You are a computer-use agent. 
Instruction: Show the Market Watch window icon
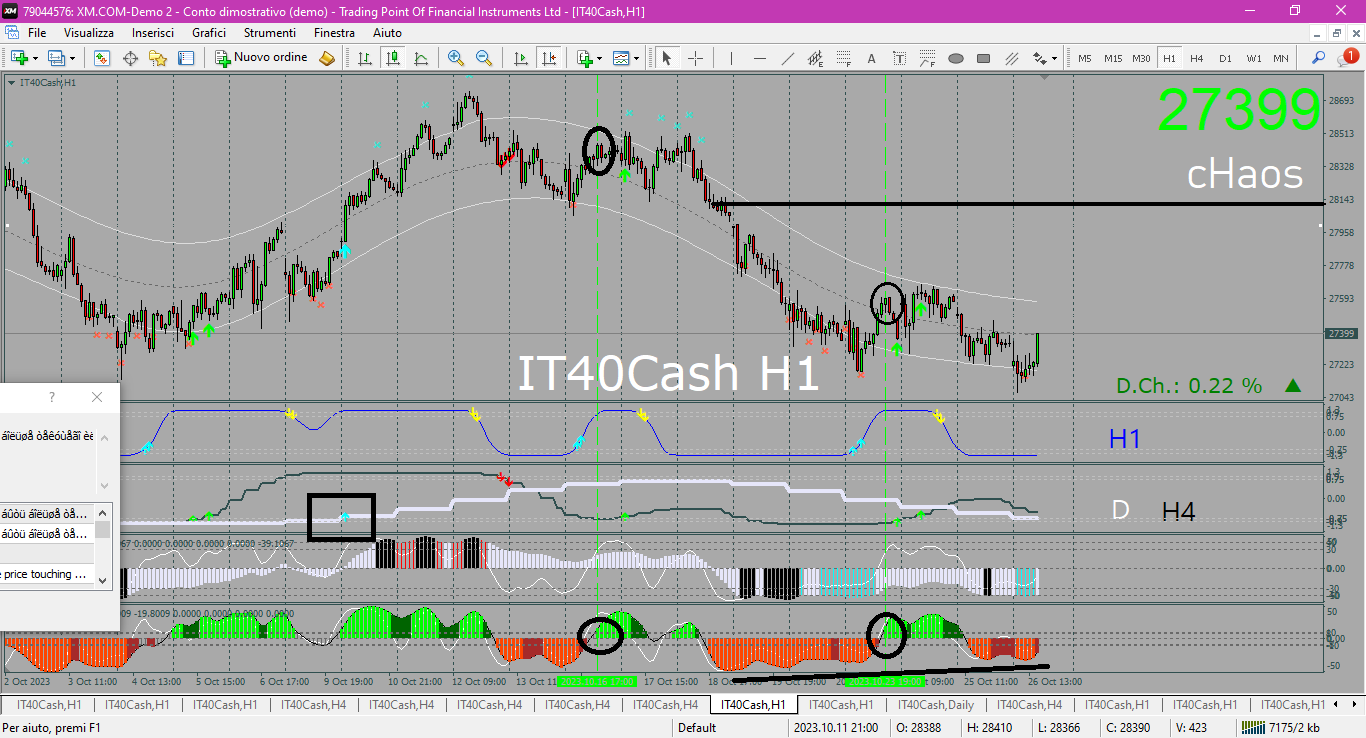tap(102, 58)
